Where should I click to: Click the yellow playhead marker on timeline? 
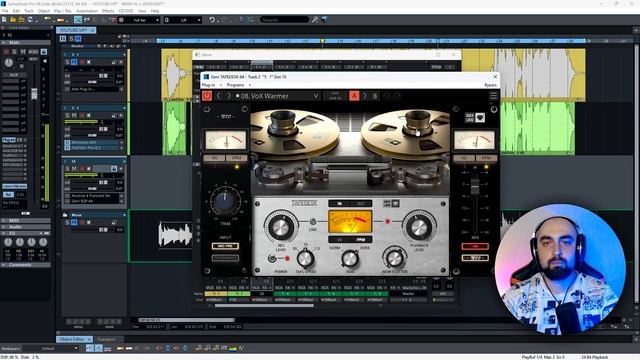[x=322, y=41]
